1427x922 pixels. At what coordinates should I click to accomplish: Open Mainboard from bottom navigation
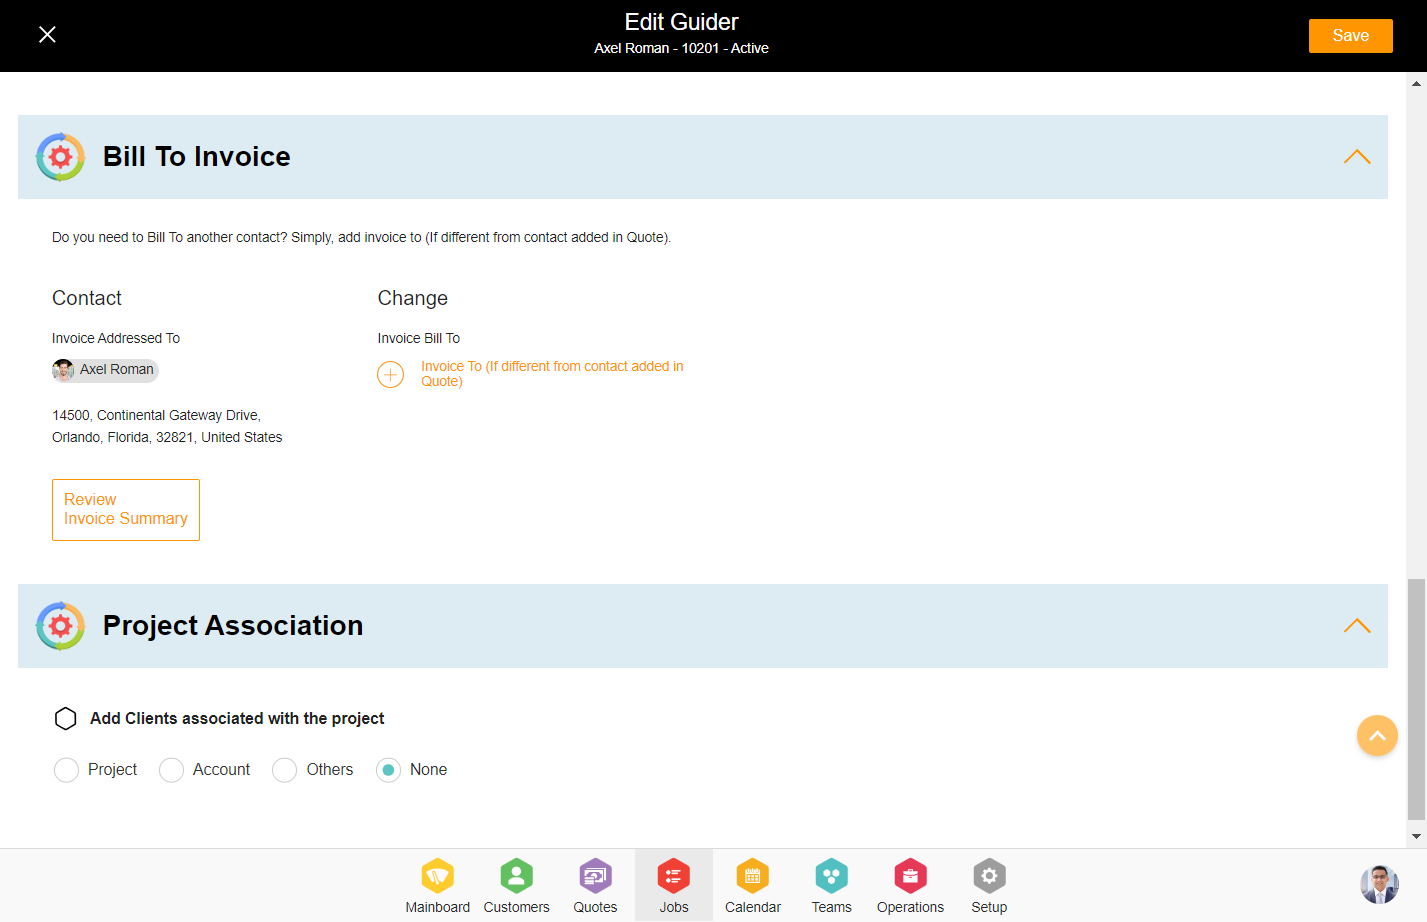click(x=437, y=886)
